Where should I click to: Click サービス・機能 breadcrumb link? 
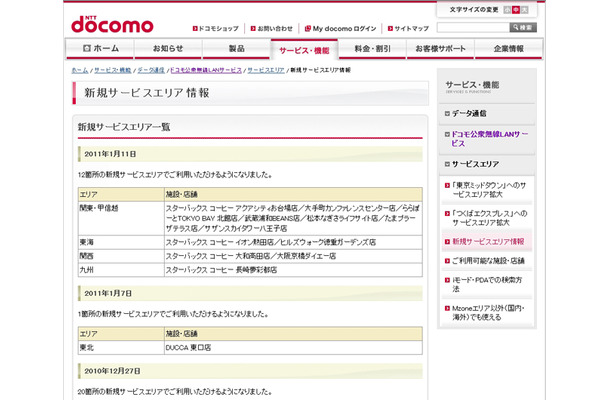point(113,70)
